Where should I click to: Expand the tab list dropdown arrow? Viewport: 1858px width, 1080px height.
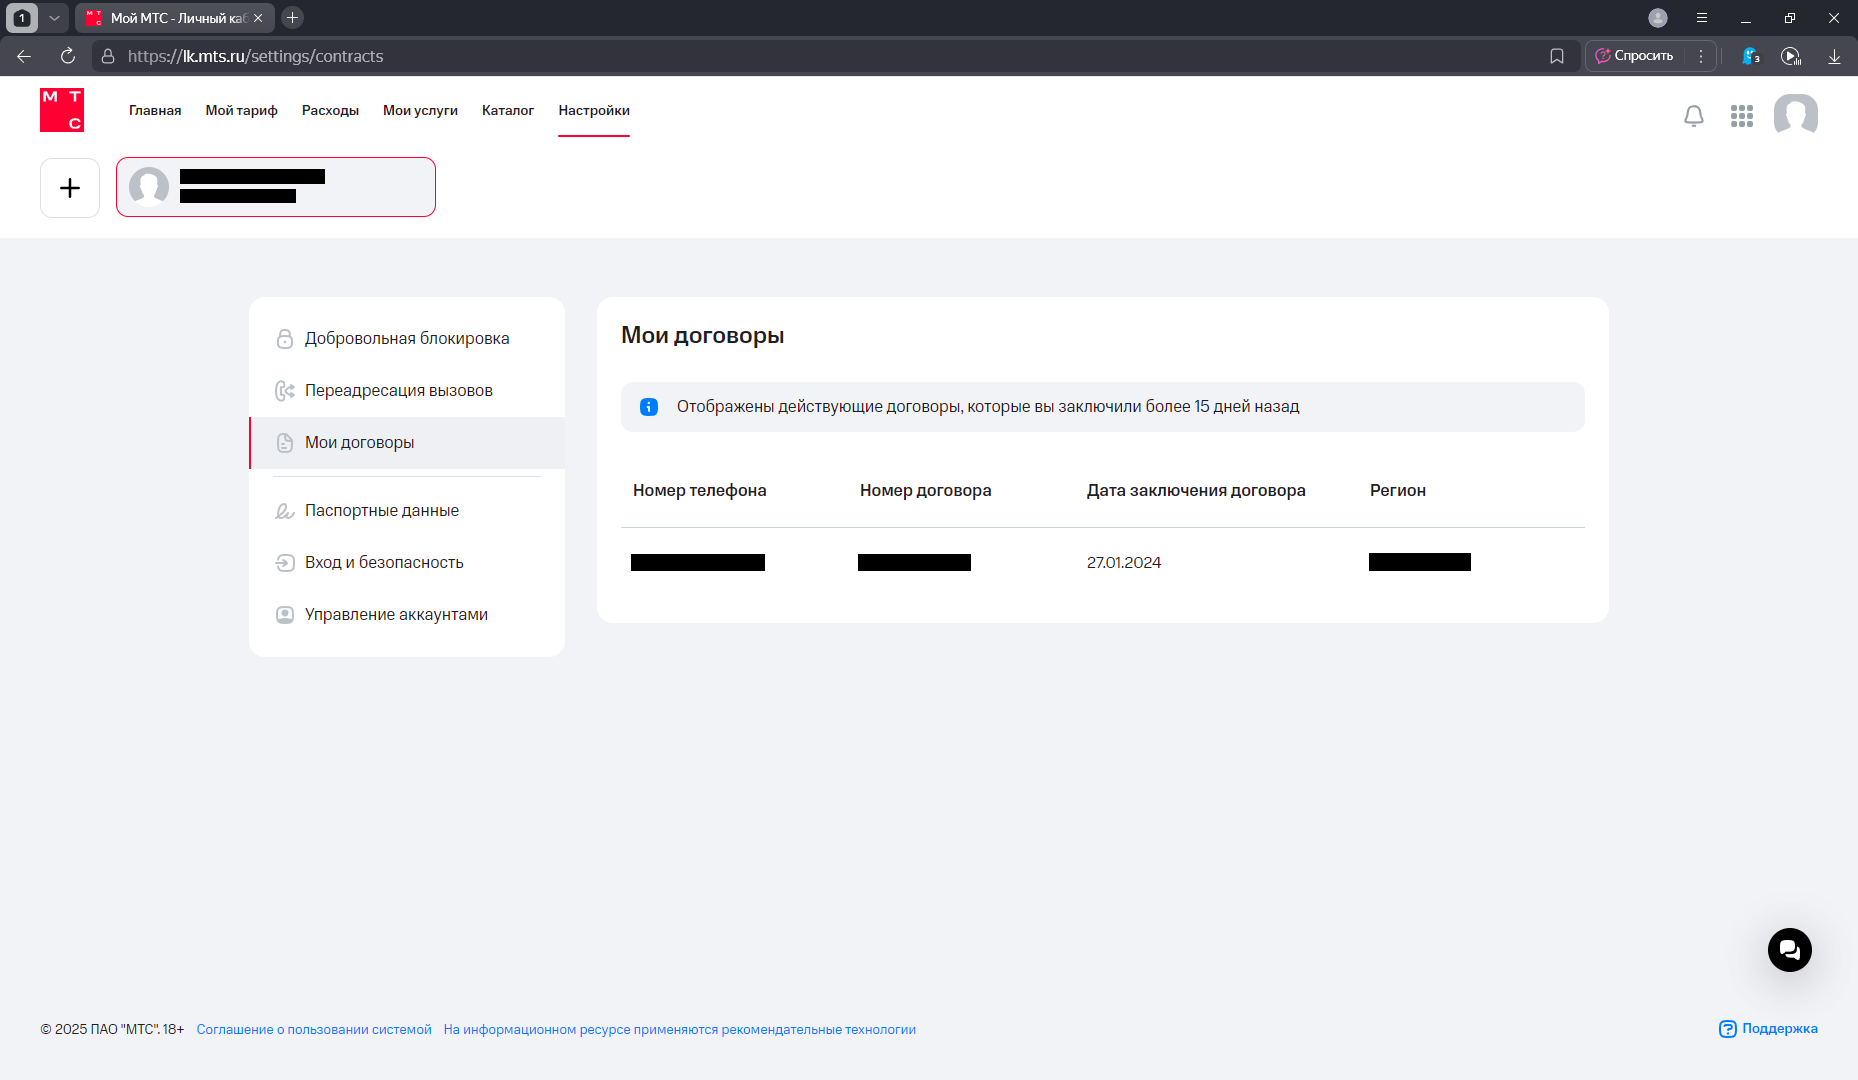[x=55, y=18]
